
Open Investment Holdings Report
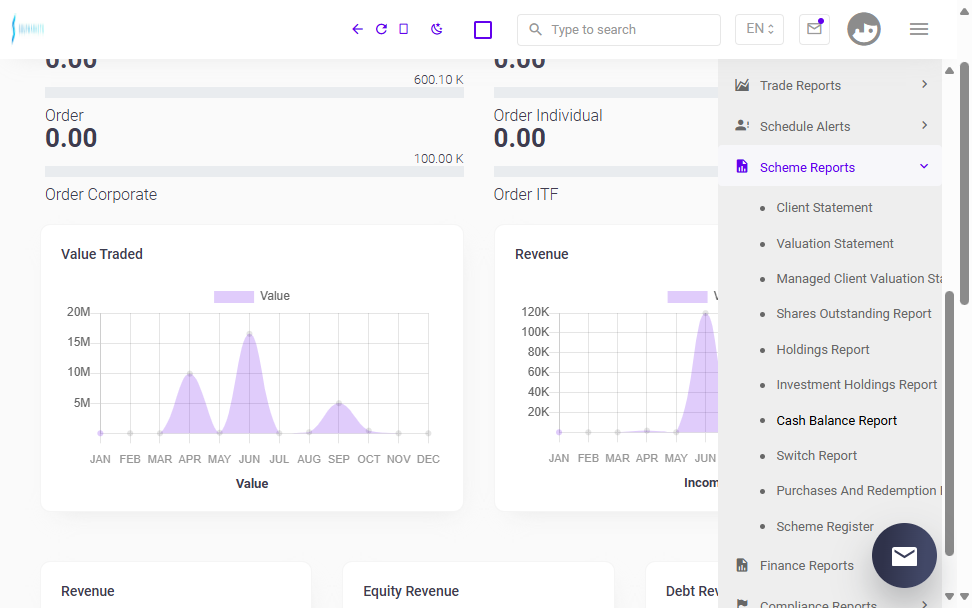857,385
